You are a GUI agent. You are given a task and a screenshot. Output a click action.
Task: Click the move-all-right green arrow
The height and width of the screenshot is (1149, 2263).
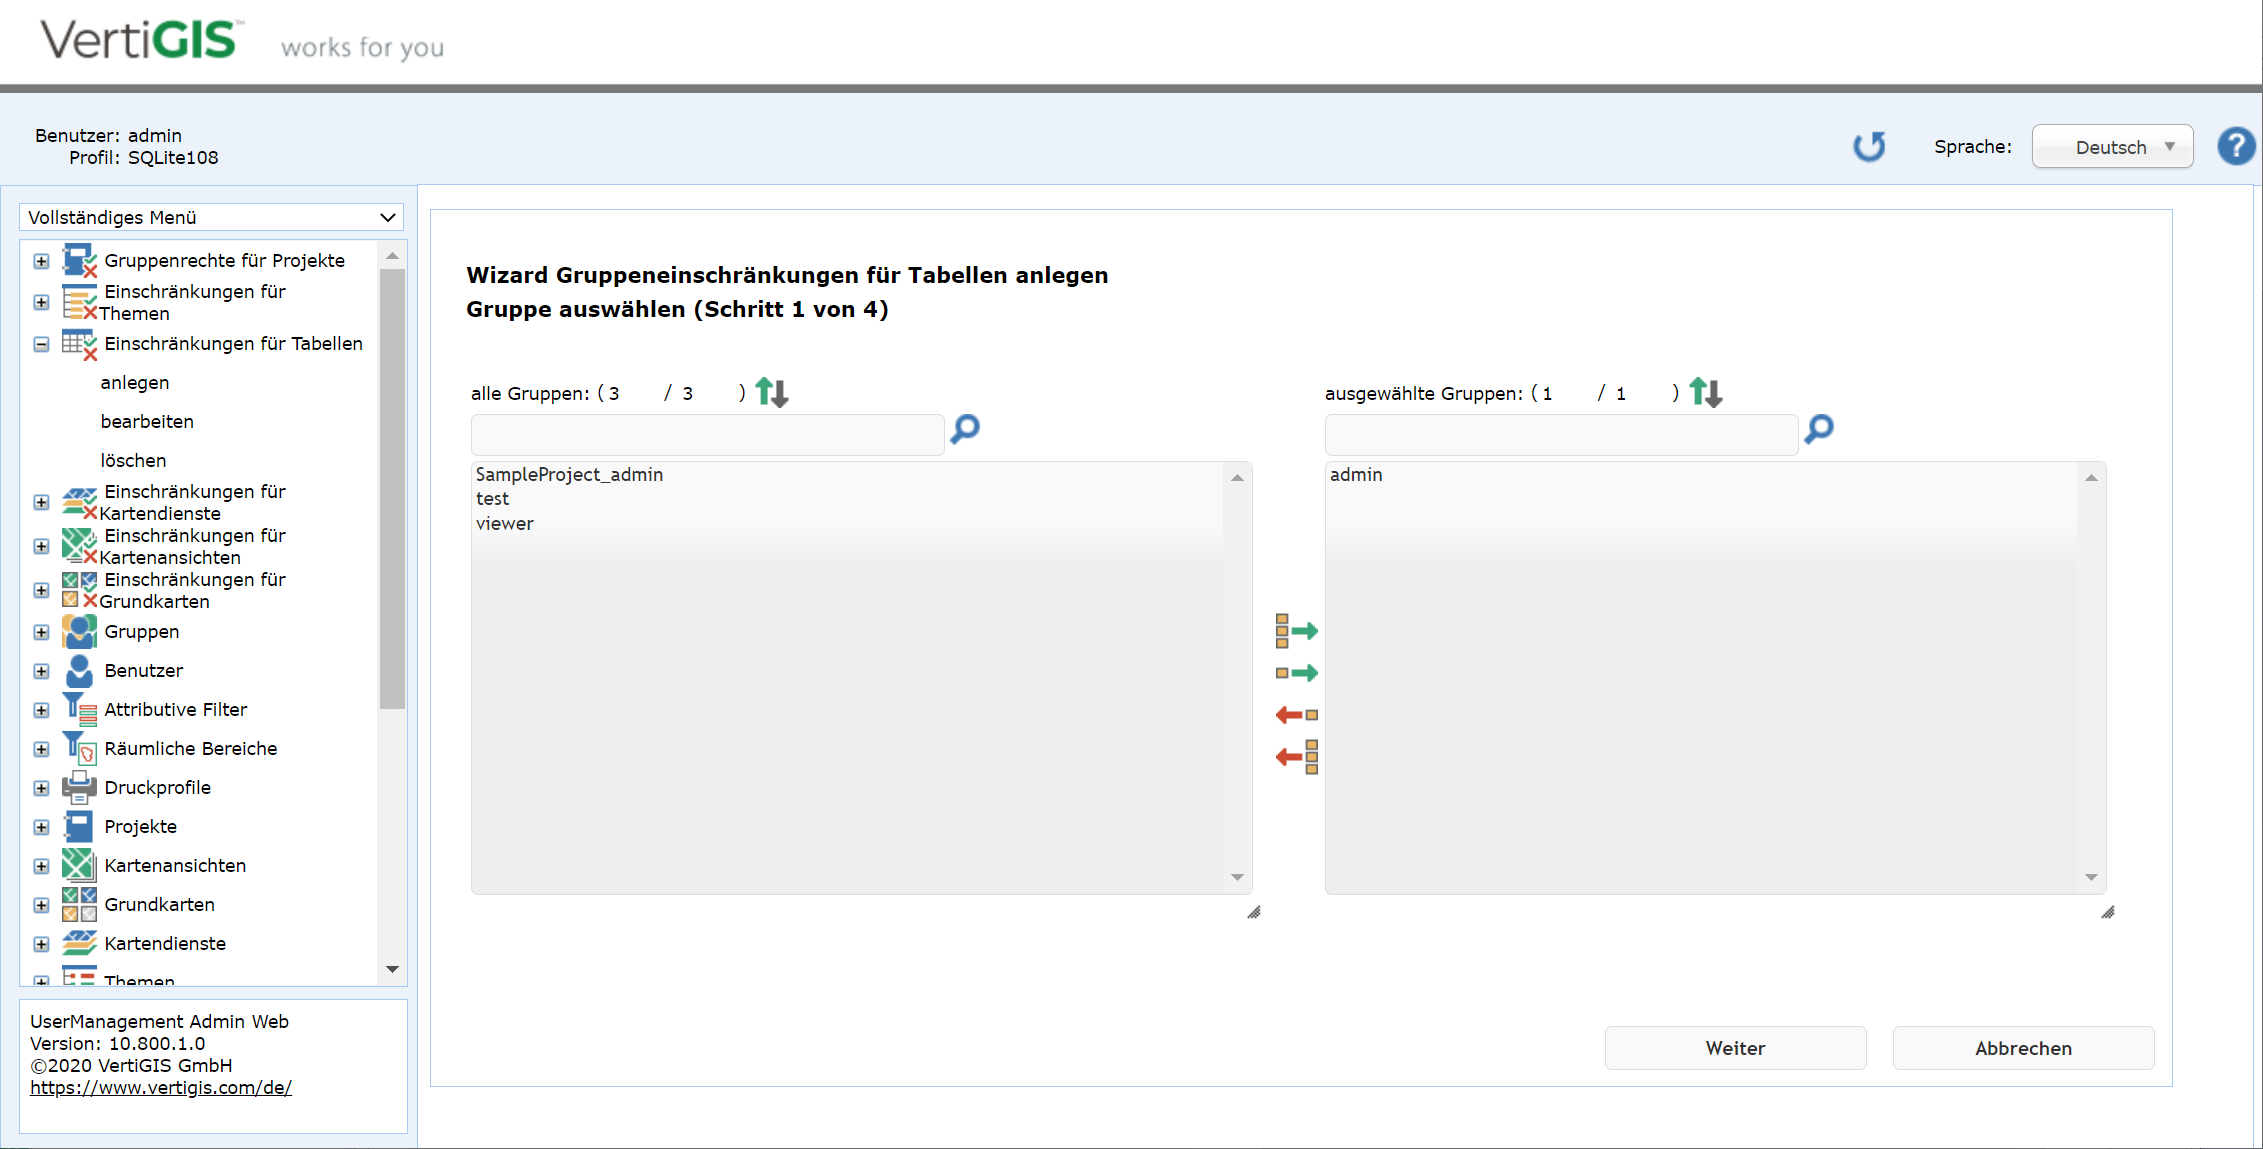coord(1298,630)
